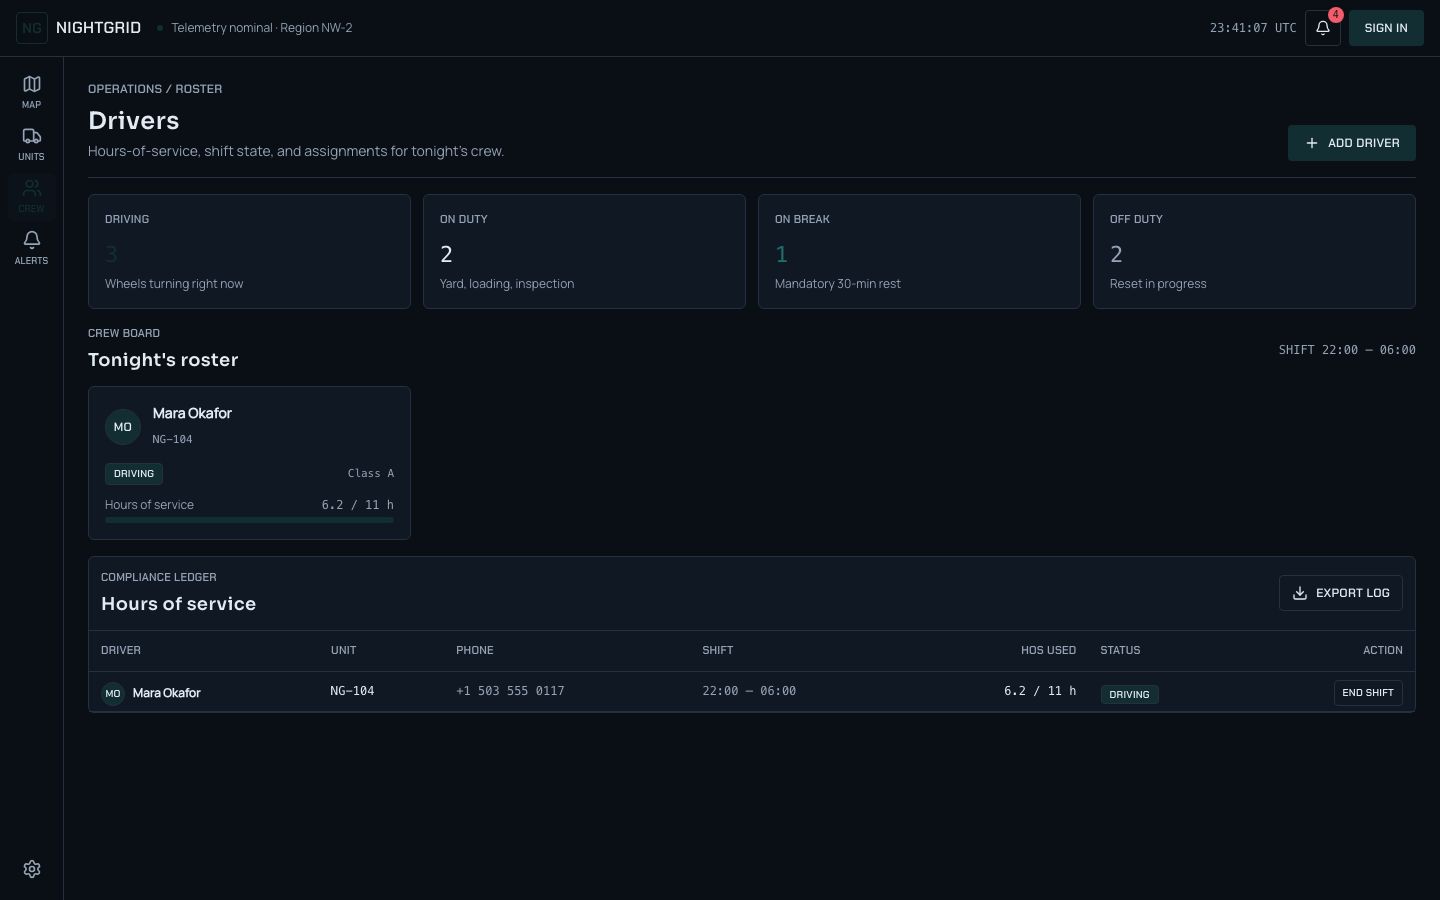Open notifications bell with 4 badge

(1323, 28)
